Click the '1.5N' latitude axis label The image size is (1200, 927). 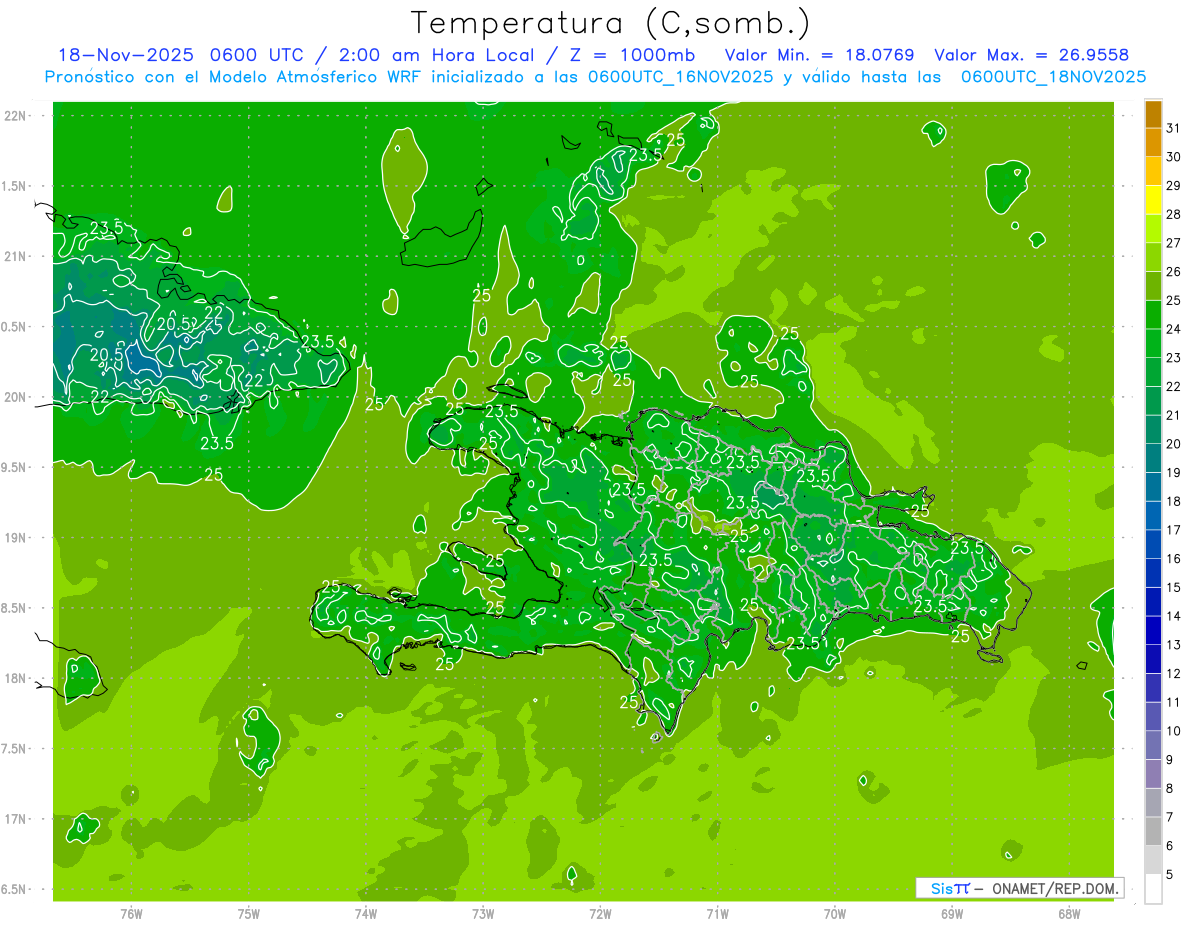15,186
